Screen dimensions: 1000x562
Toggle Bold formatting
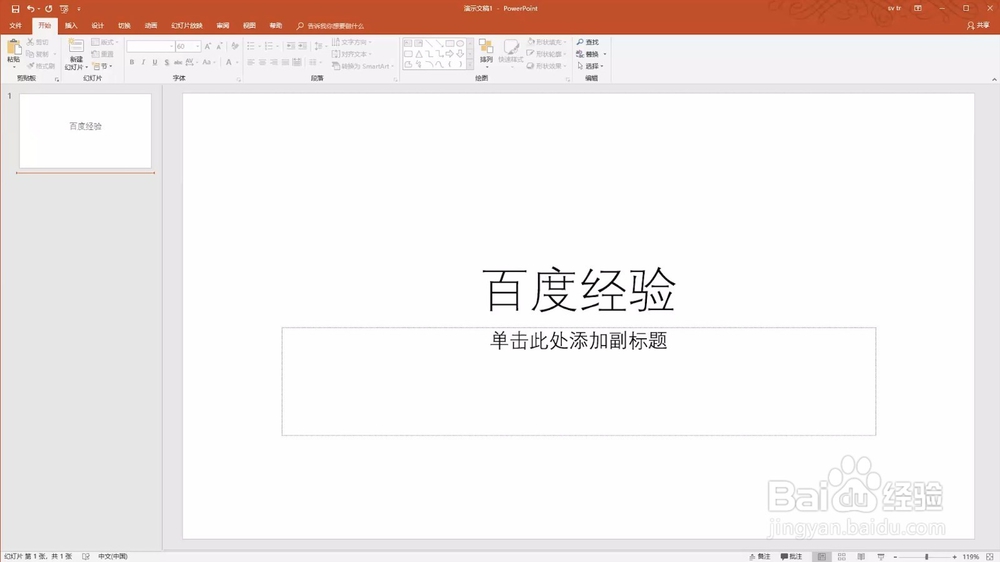coord(132,63)
